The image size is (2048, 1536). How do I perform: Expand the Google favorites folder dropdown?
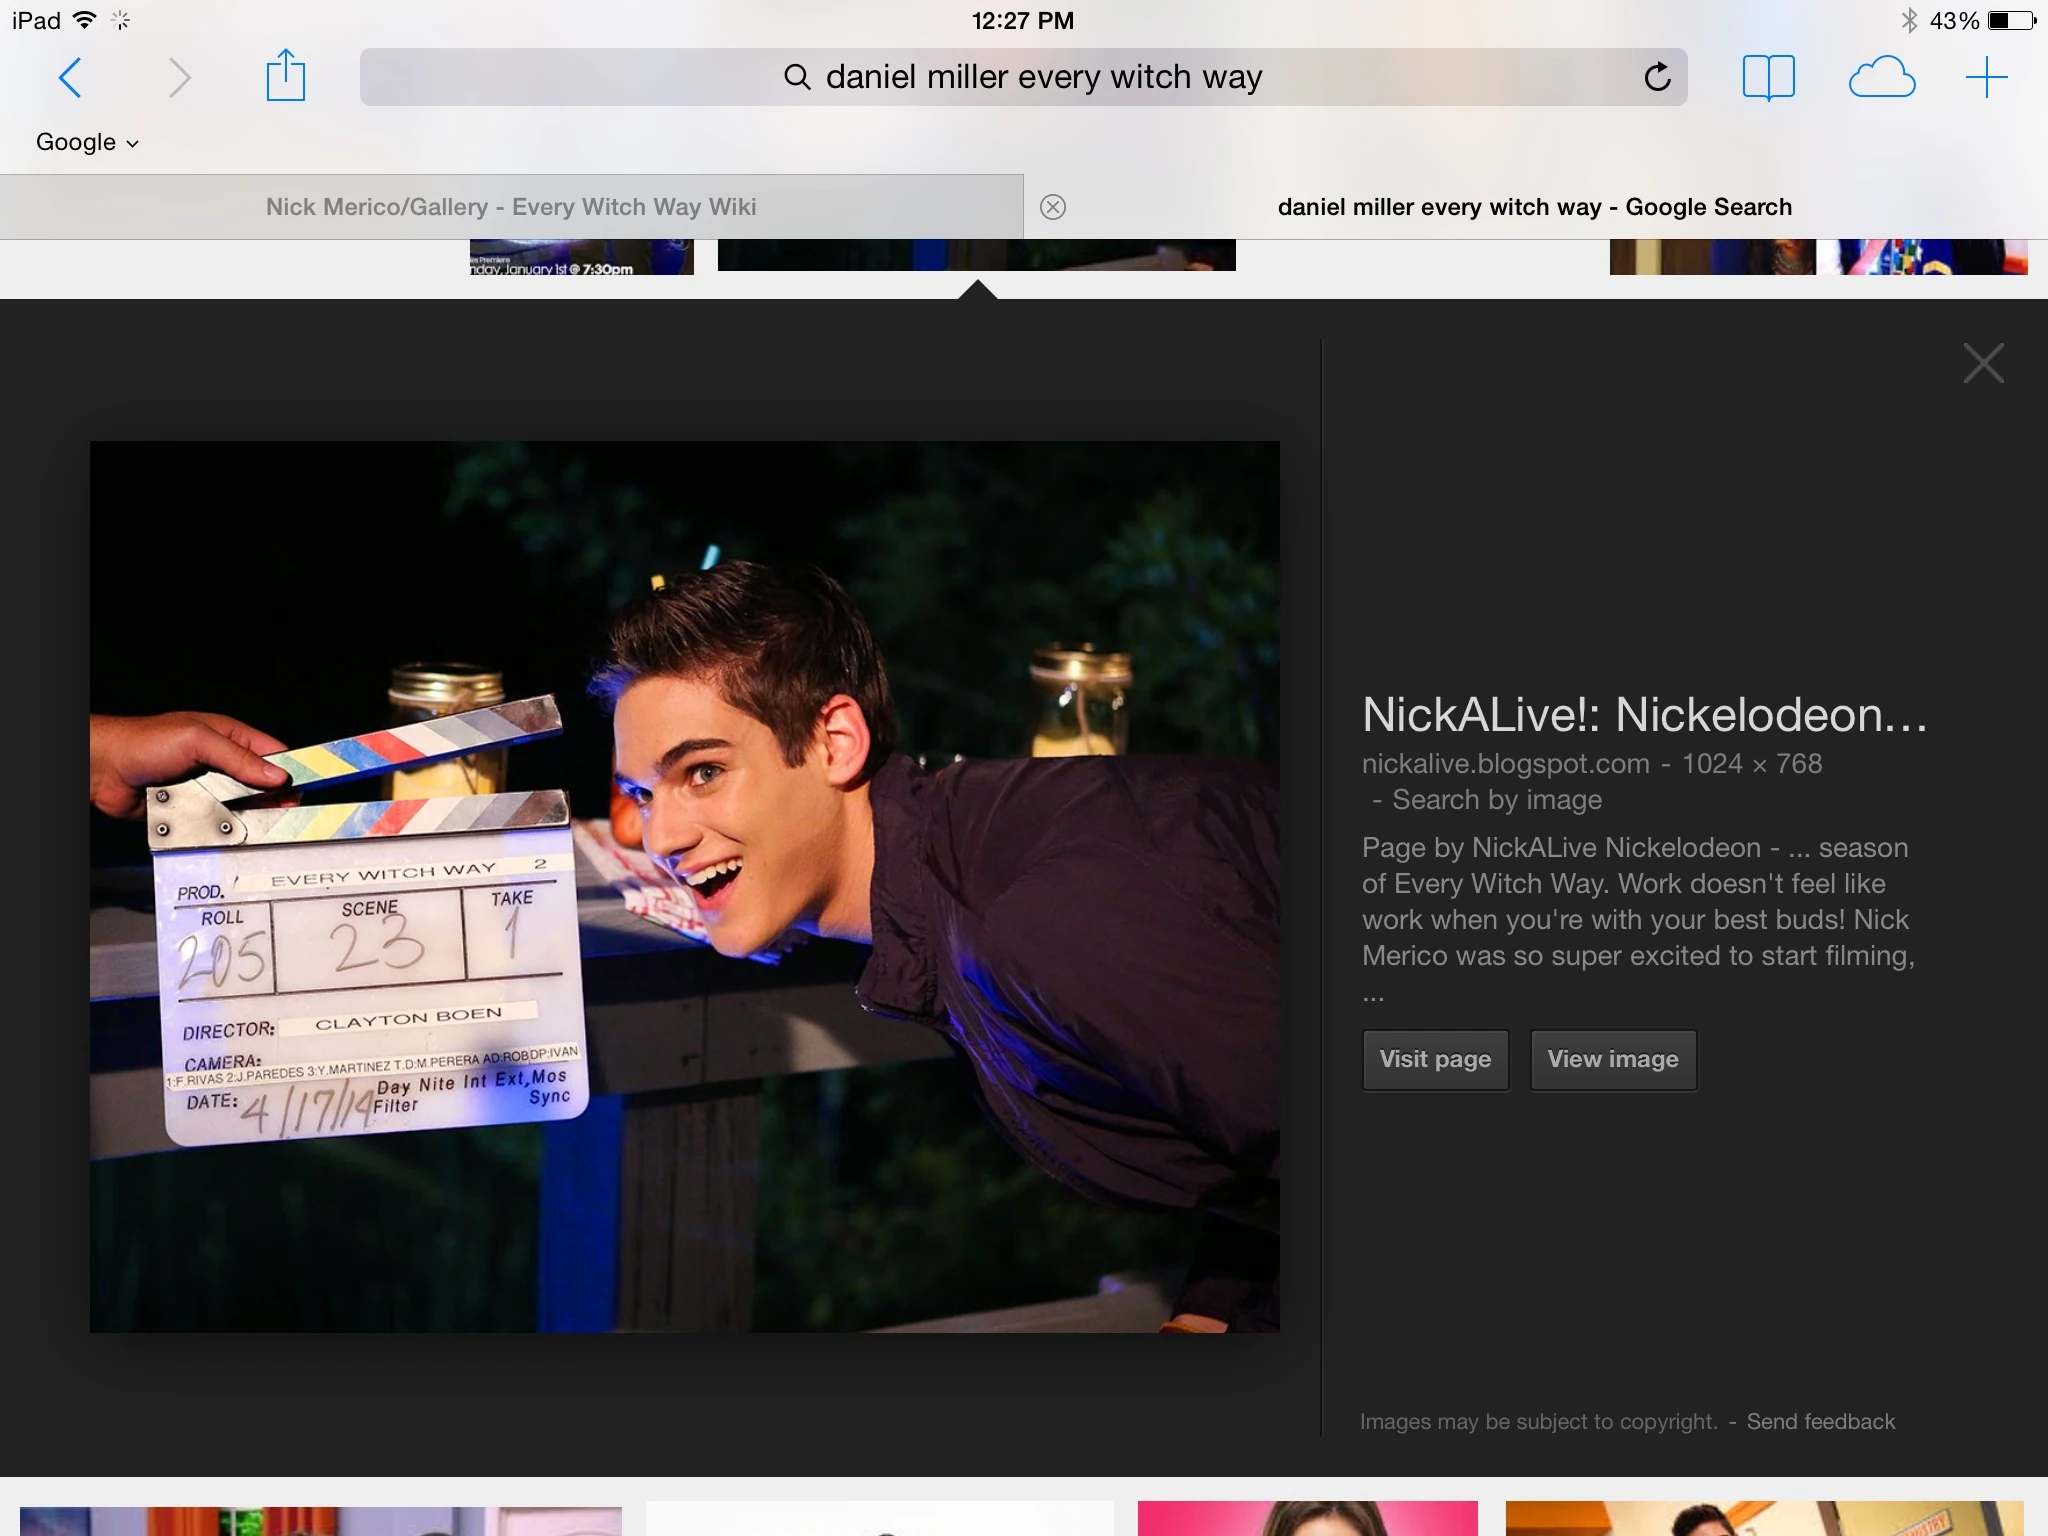(87, 142)
